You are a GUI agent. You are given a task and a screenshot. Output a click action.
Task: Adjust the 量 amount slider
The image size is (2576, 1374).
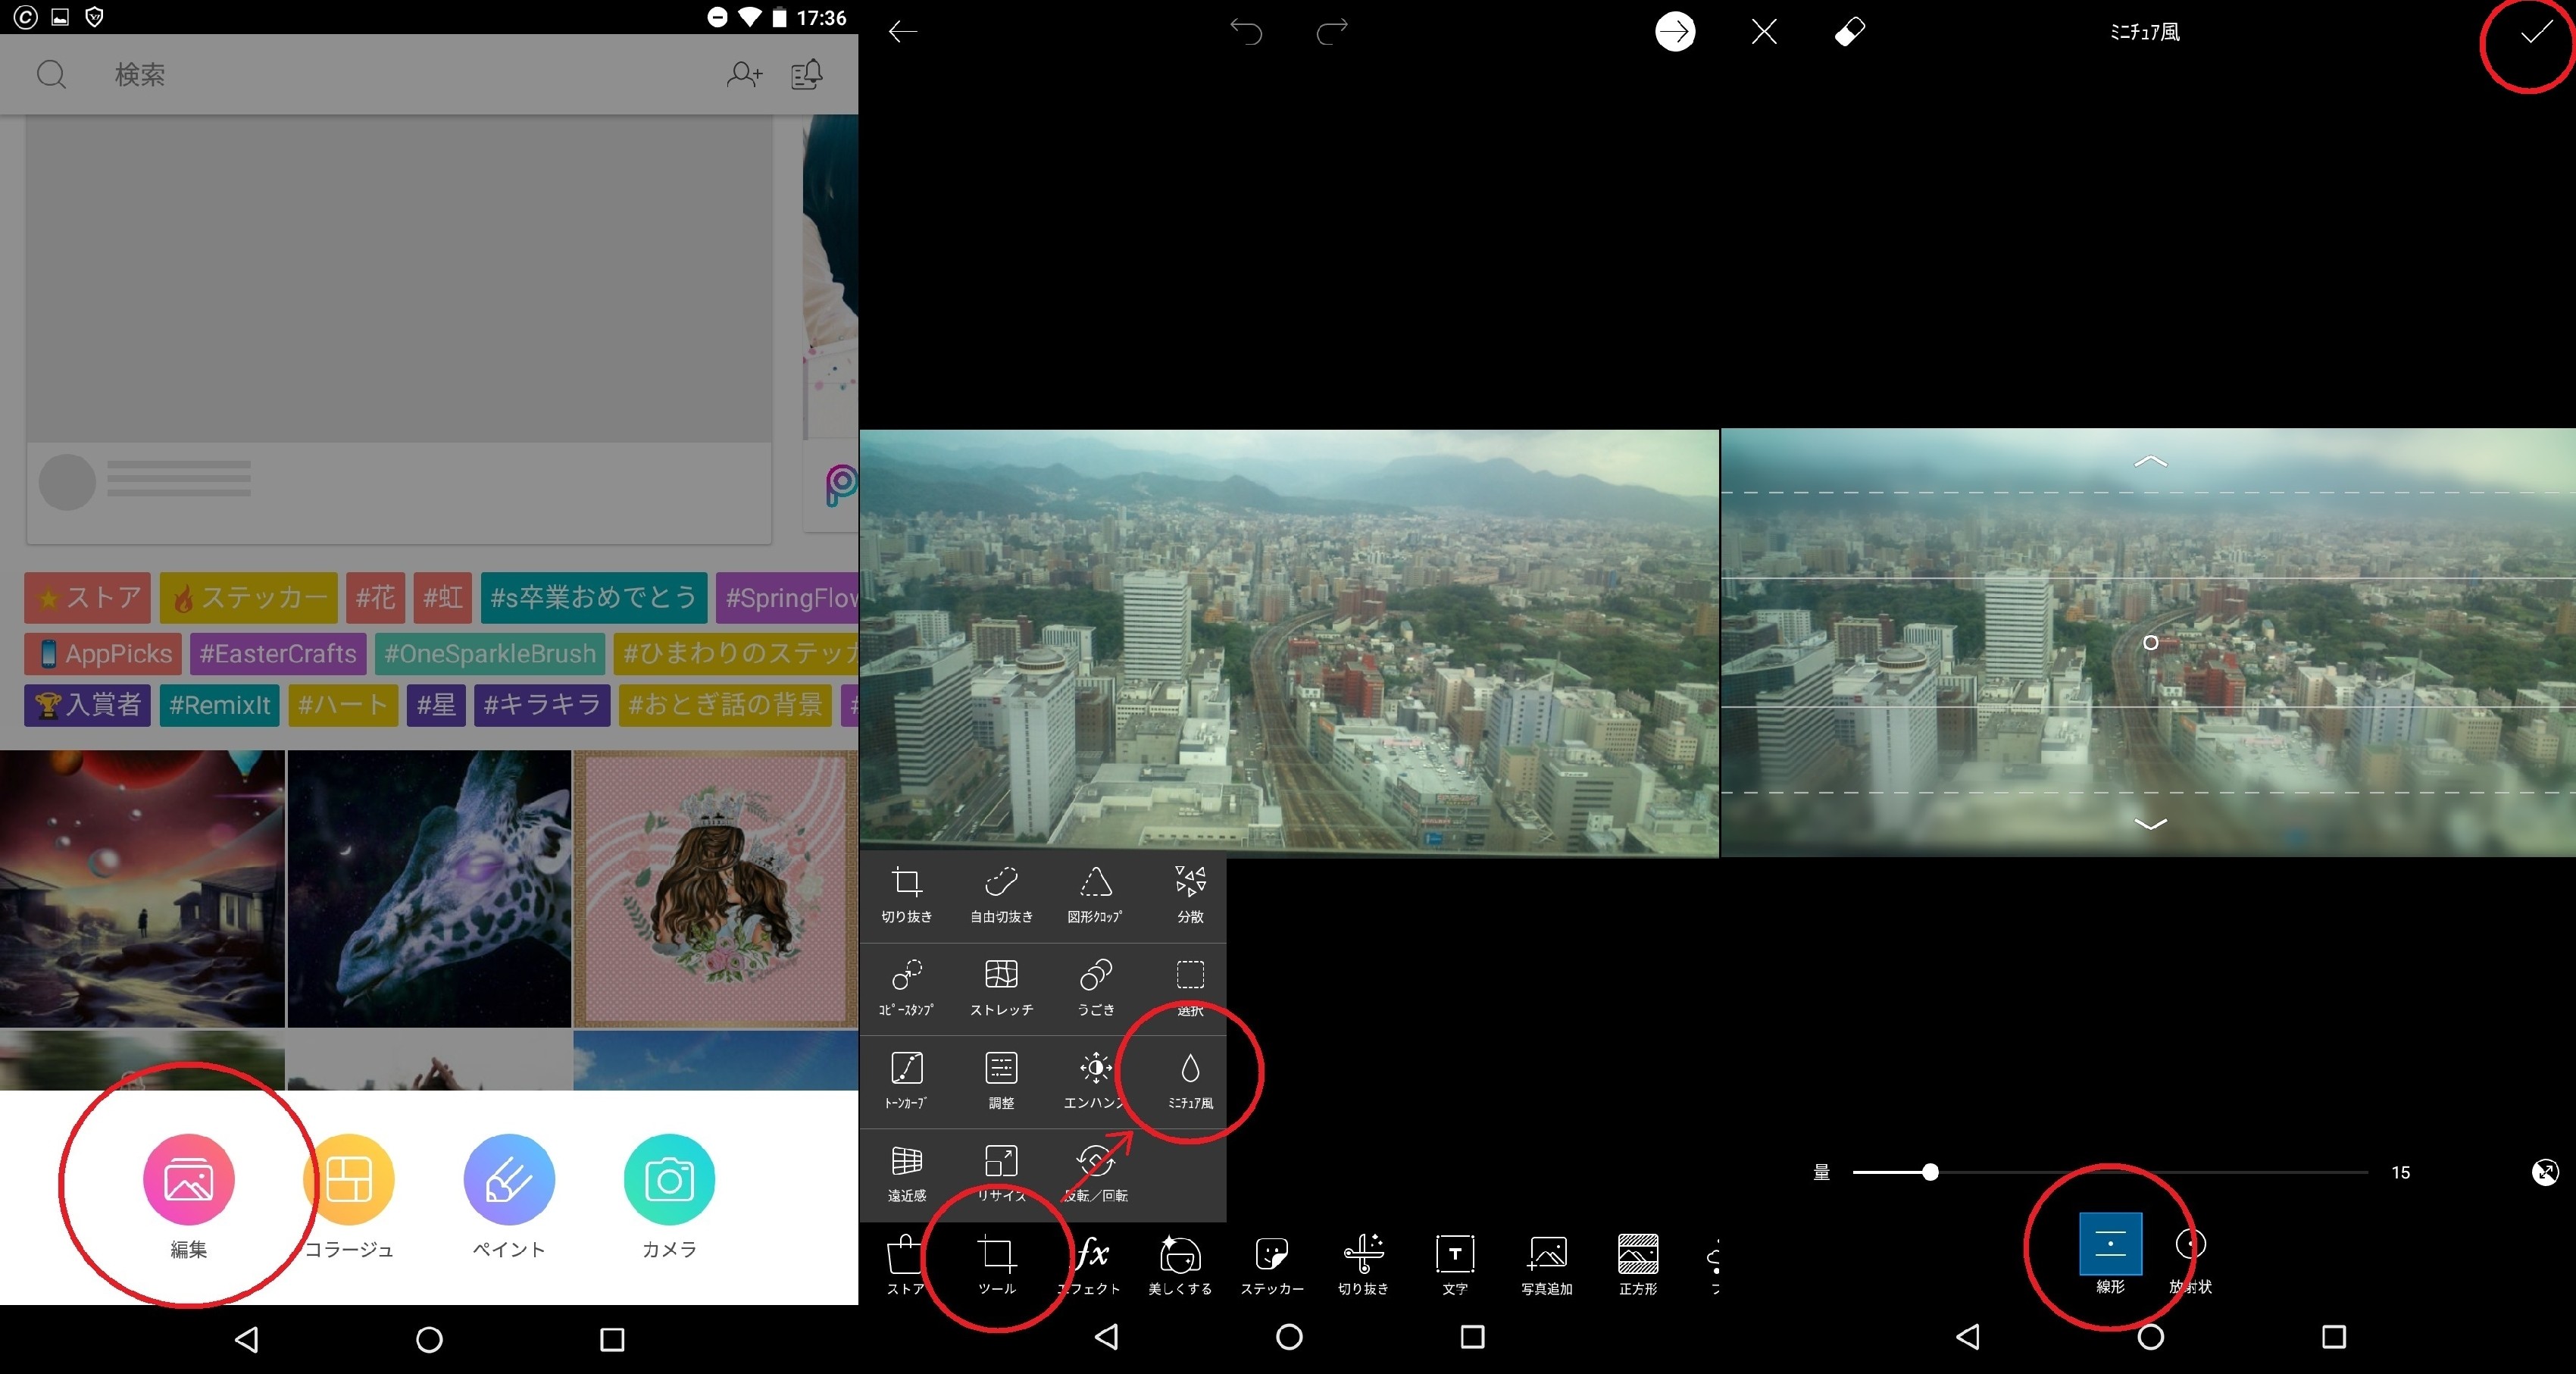tap(1930, 1172)
